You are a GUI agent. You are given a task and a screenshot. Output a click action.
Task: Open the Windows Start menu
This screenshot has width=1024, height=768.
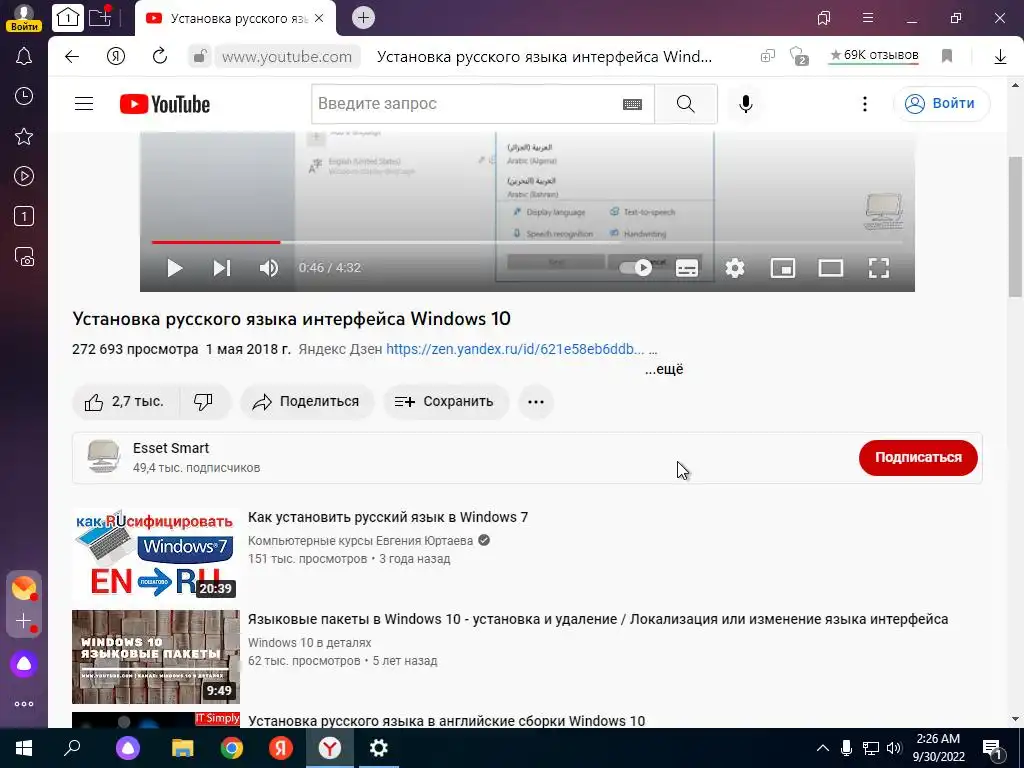24,748
